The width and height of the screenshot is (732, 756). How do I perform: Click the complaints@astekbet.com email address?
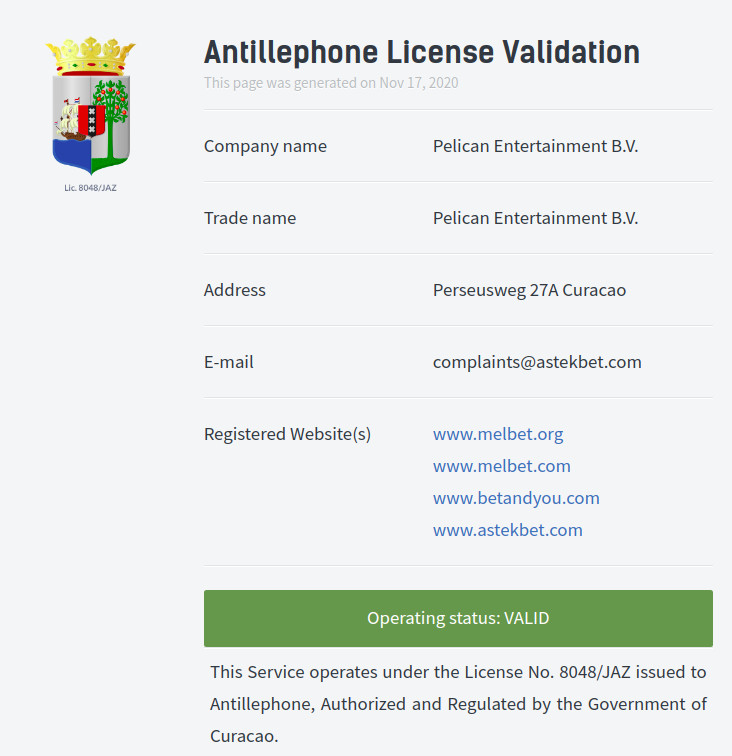coord(537,362)
